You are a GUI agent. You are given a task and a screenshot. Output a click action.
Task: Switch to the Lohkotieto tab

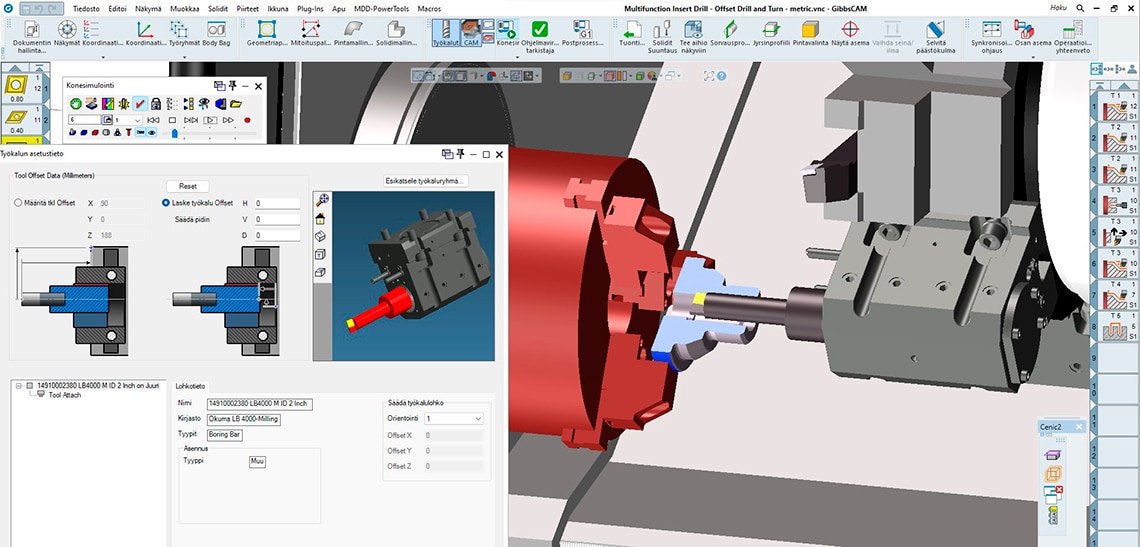click(190, 386)
